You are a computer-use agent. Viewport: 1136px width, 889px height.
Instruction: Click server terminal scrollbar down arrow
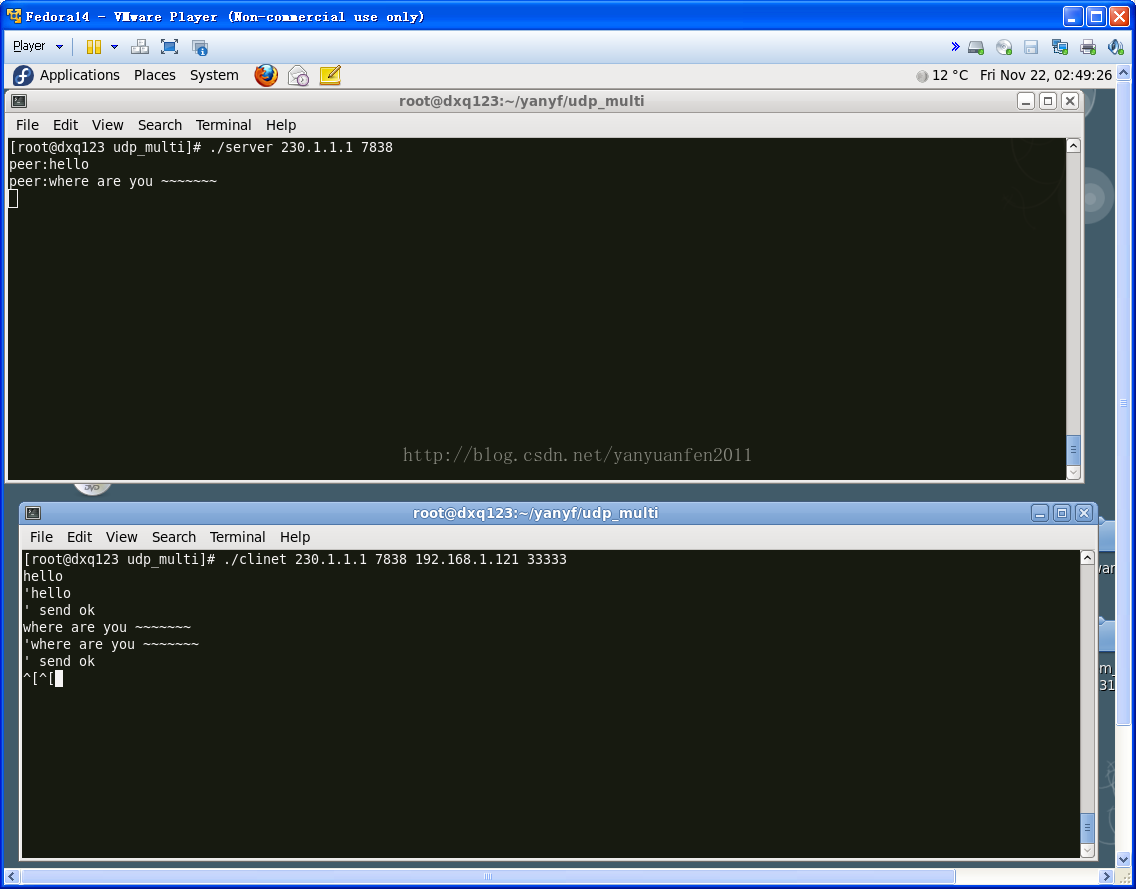point(1073,472)
